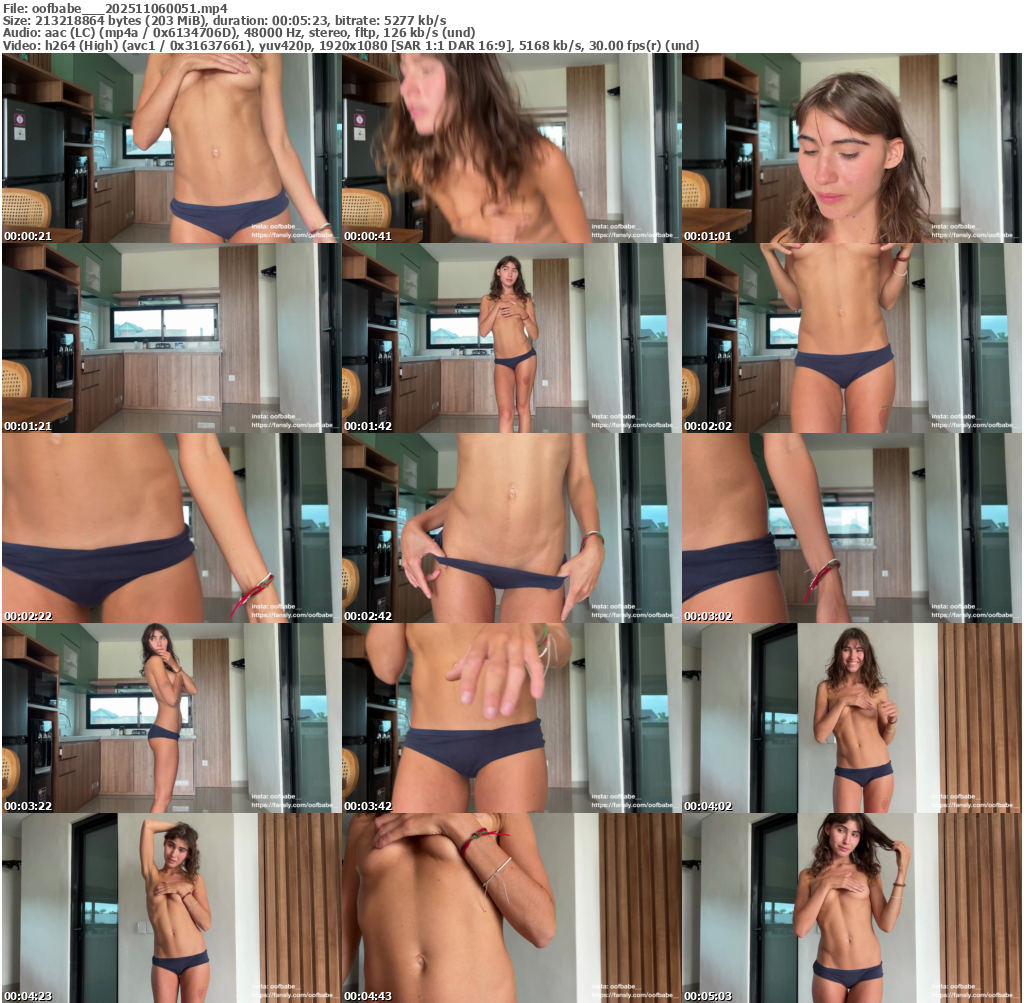Choose the thumbnail frame stamped 00:02:22
The image size is (1024, 1003).
pyautogui.click(x=172, y=528)
